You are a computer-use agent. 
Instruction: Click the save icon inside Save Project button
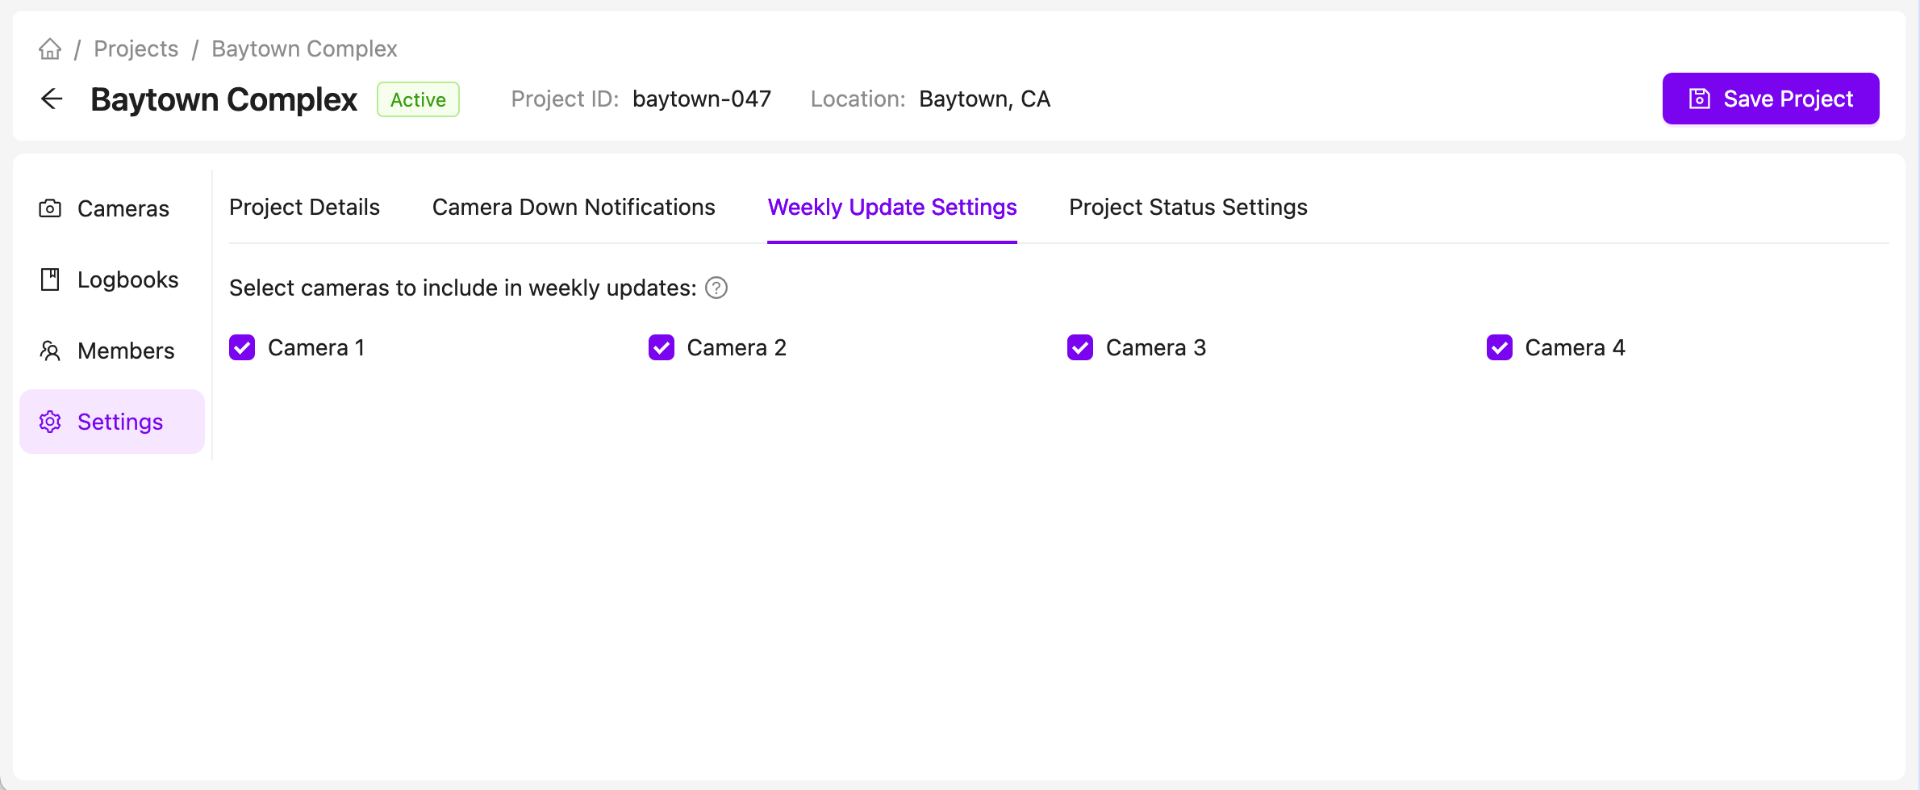1699,98
